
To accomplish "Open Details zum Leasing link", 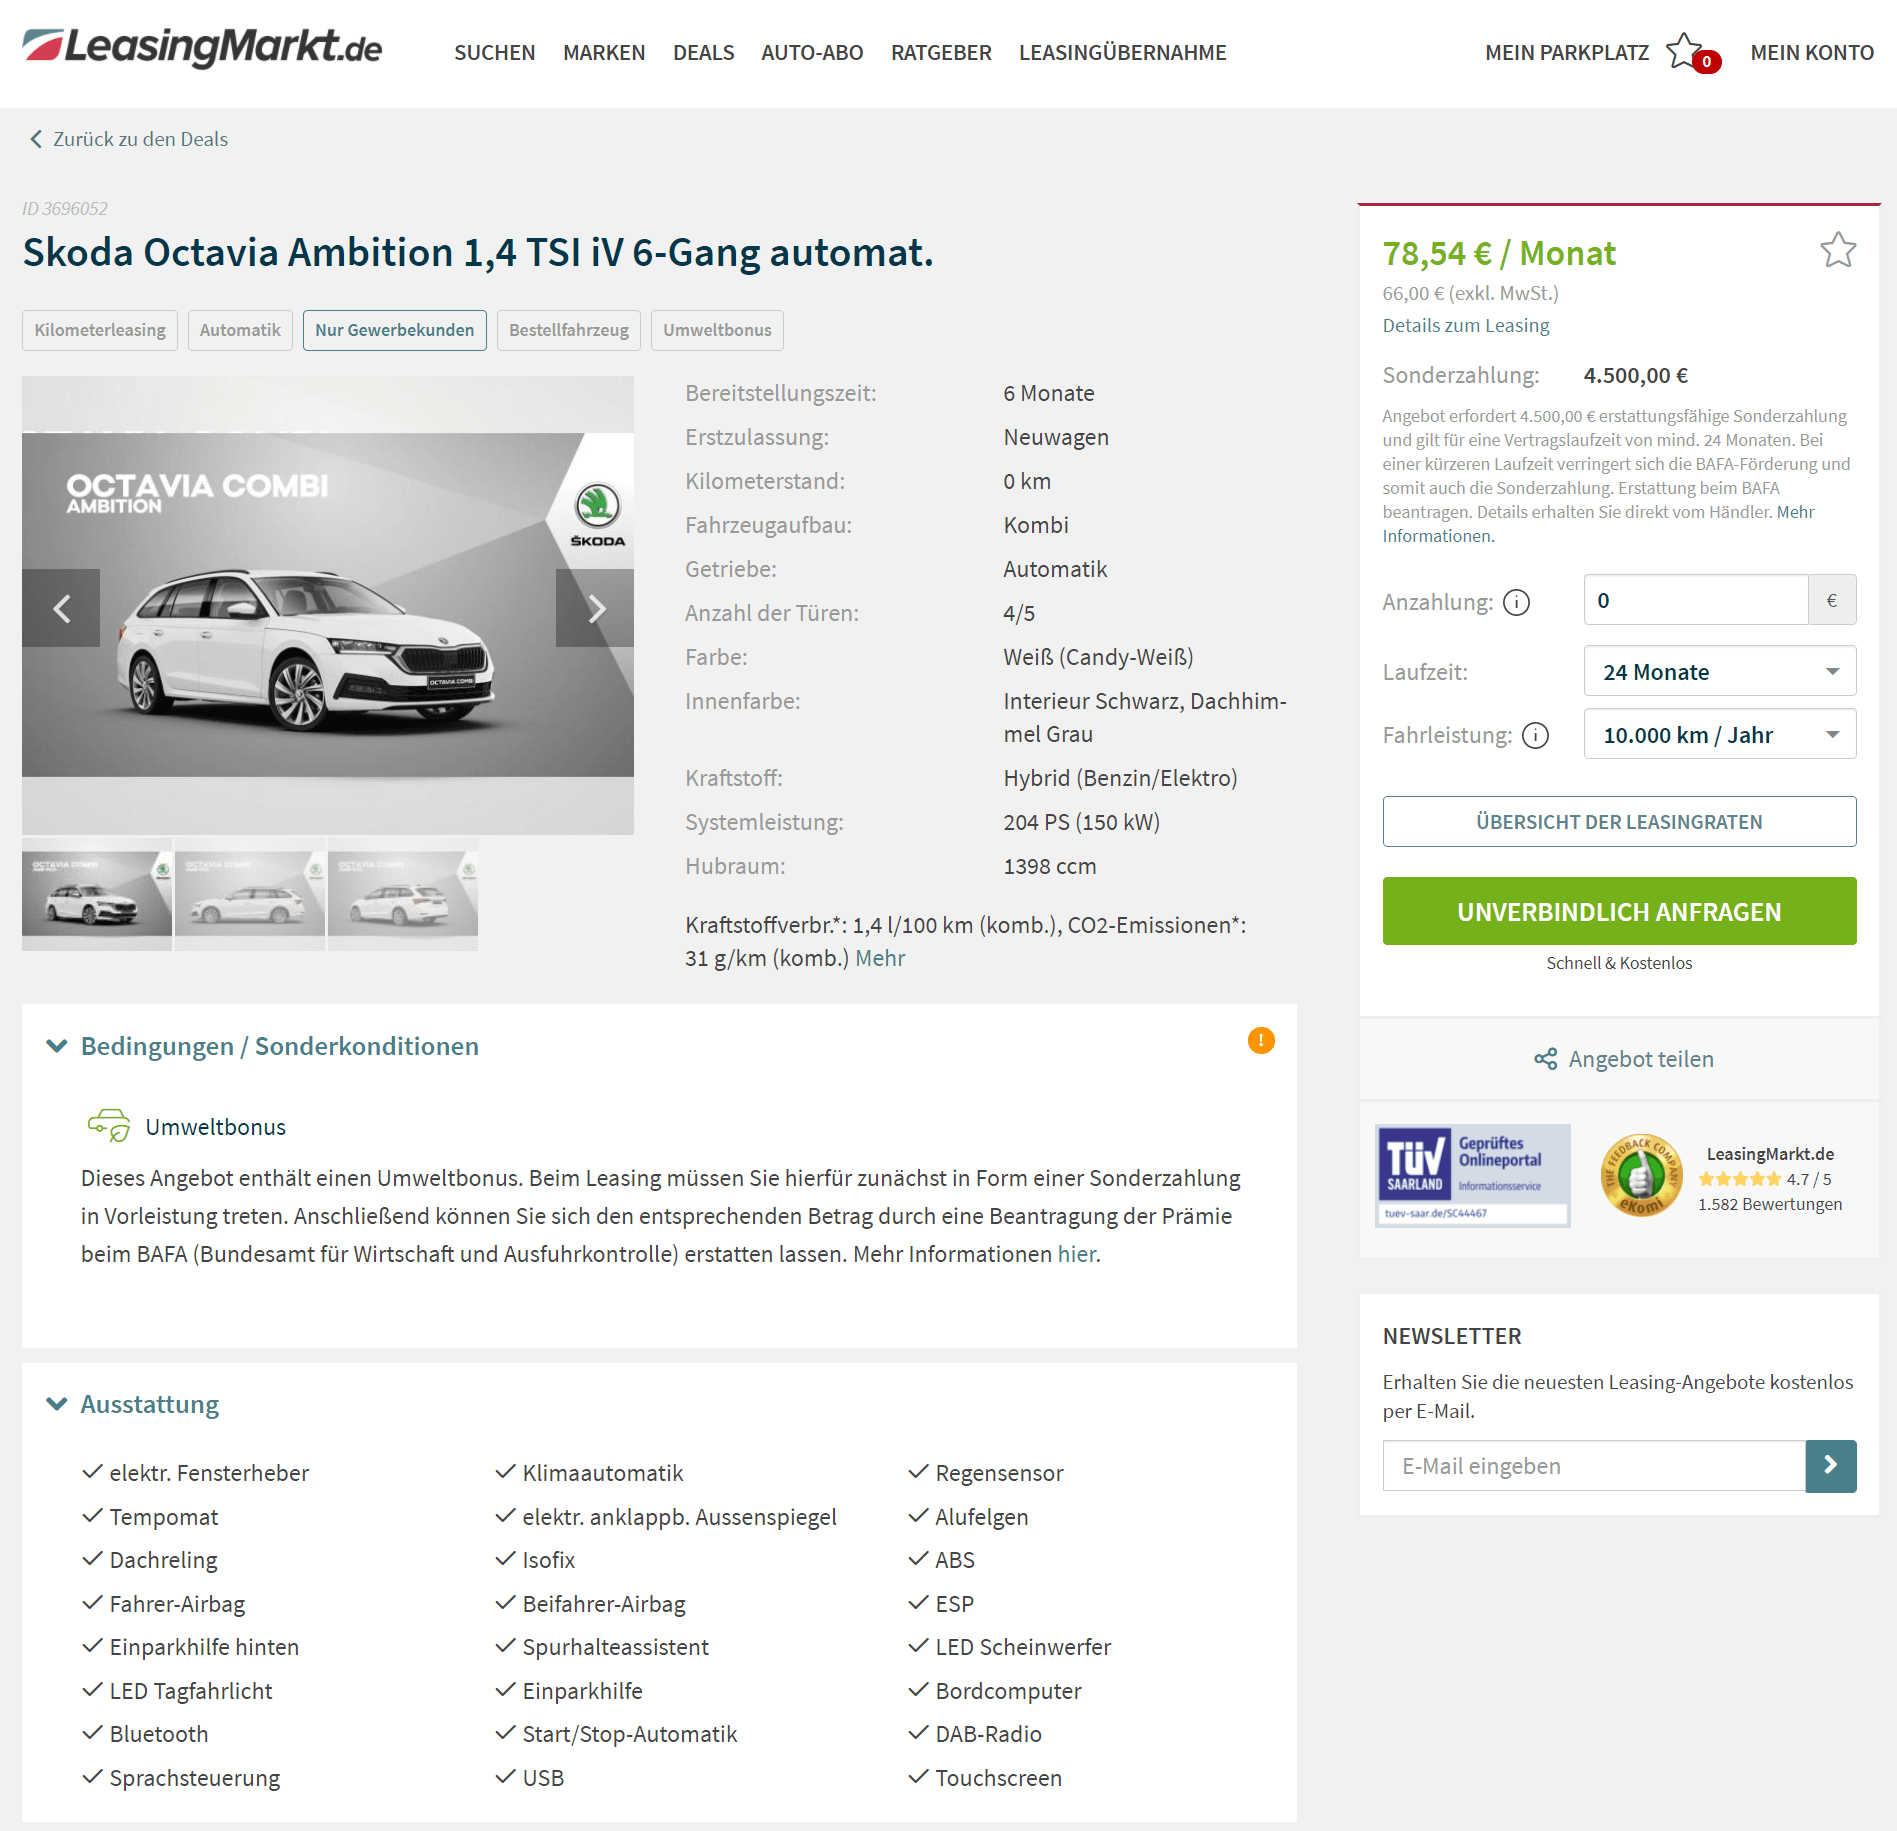I will (x=1466, y=325).
